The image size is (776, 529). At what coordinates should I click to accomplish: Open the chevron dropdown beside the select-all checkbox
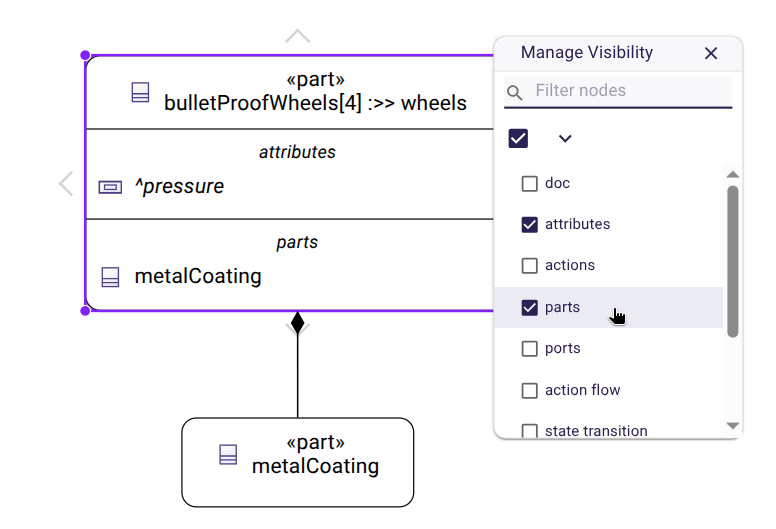[565, 138]
